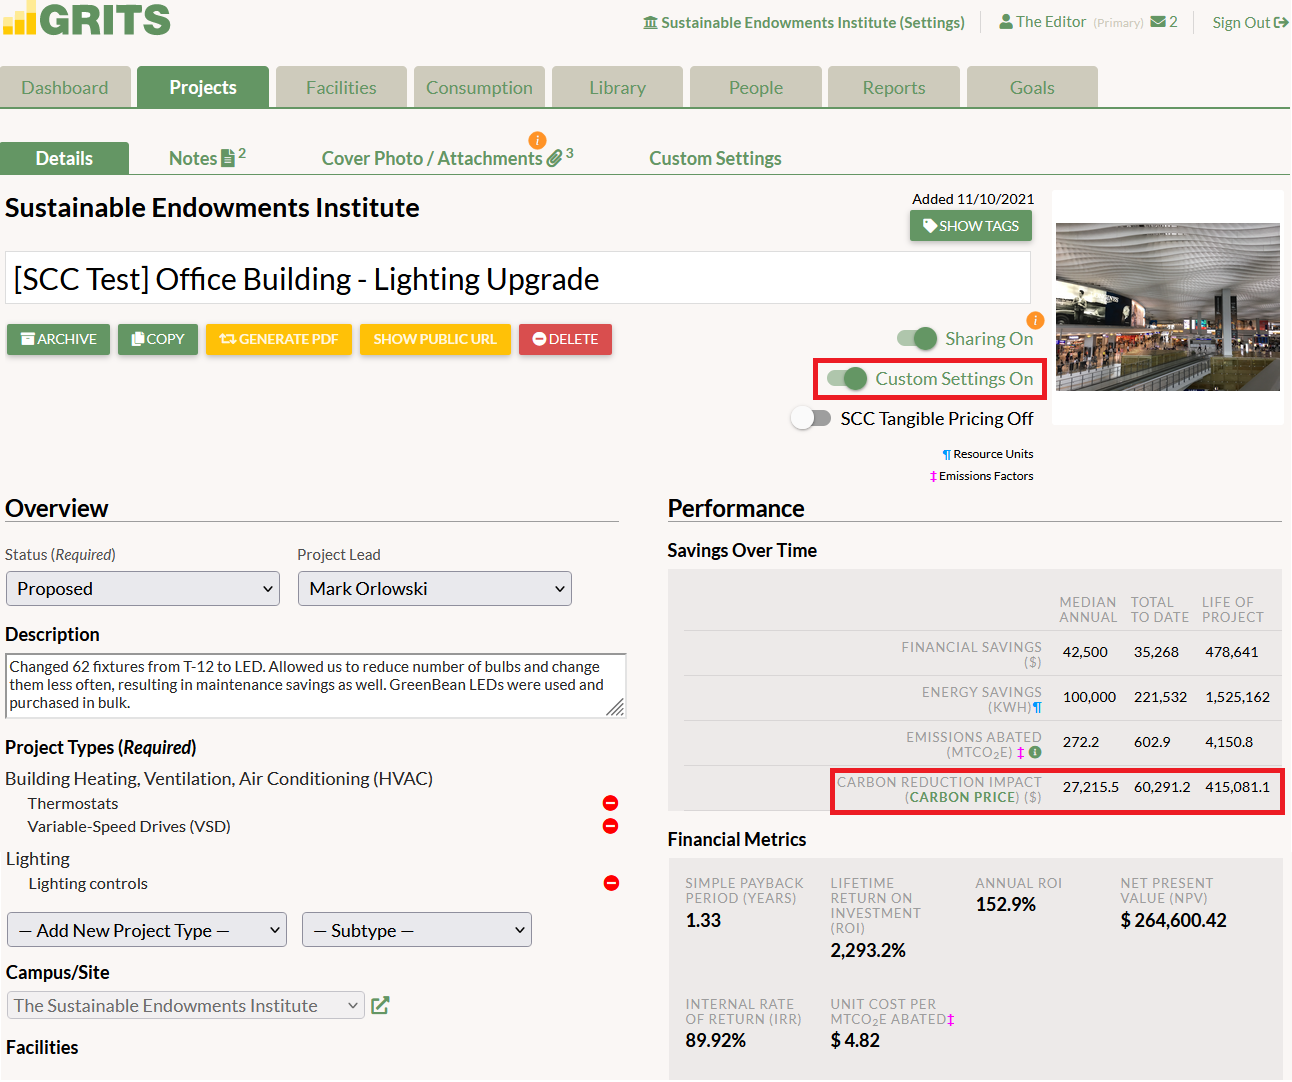
Task: Expand Add New Project Type dropdown
Action: click(147, 930)
